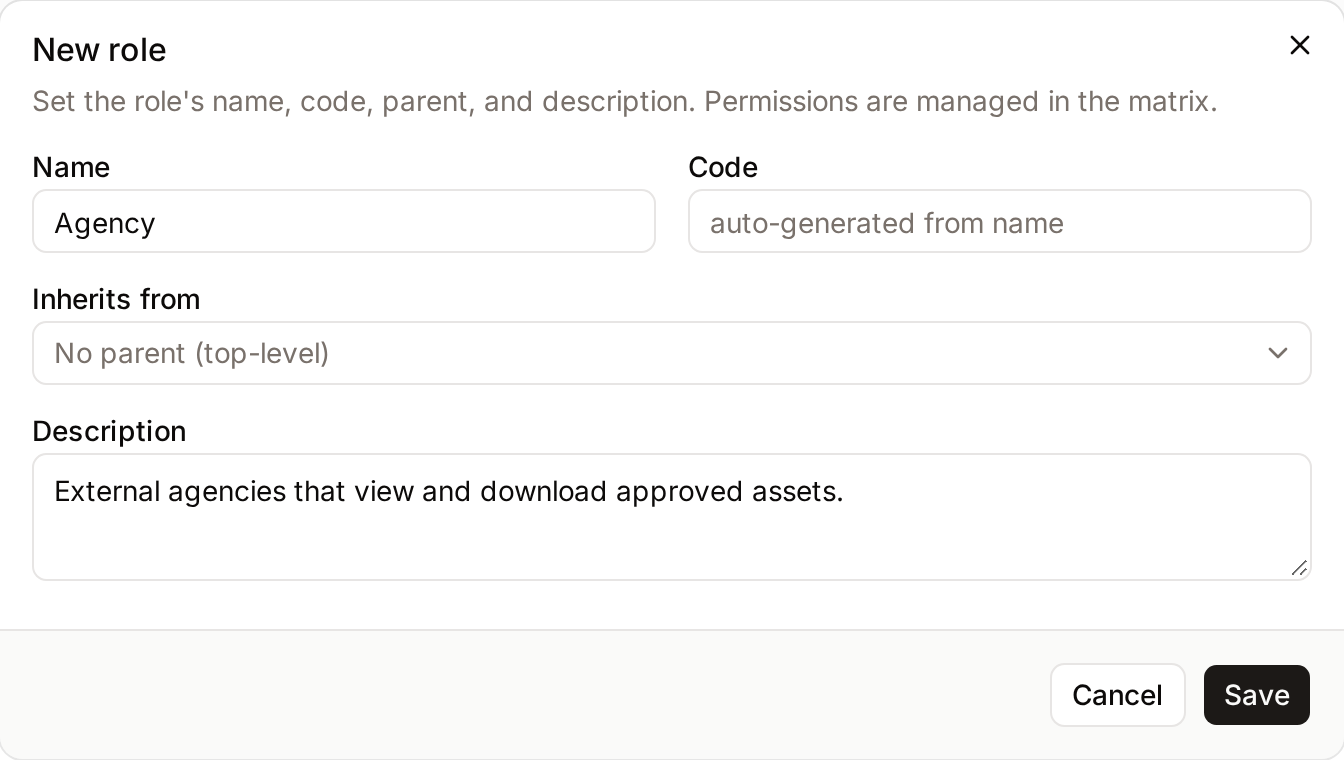Click the dropdown chevron arrow icon
This screenshot has height=760, width=1344.
click(x=1277, y=353)
